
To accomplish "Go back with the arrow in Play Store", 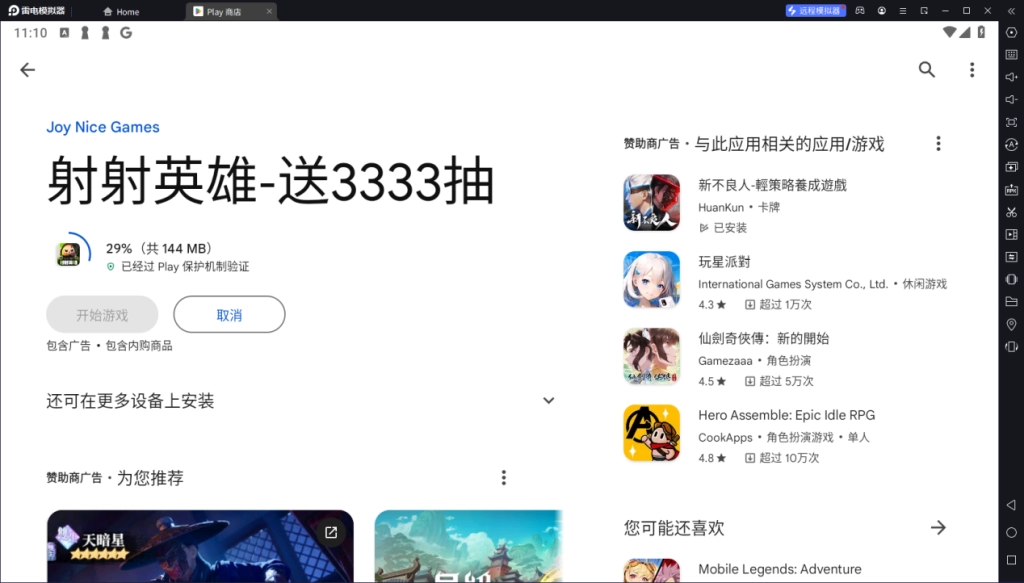I will coord(27,70).
